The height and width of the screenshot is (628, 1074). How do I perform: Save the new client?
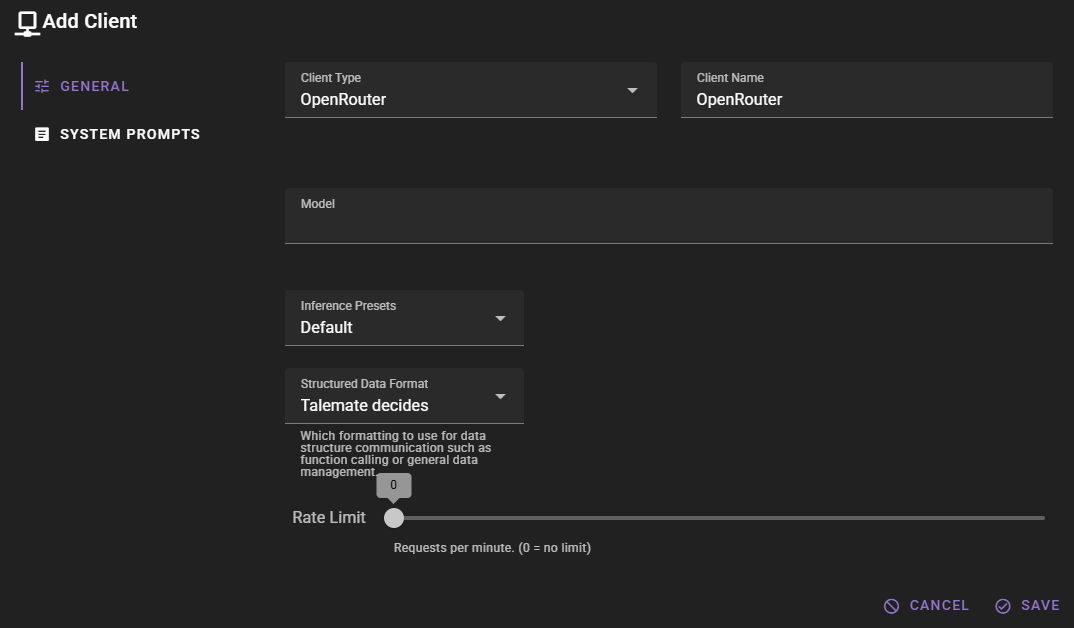(1027, 606)
